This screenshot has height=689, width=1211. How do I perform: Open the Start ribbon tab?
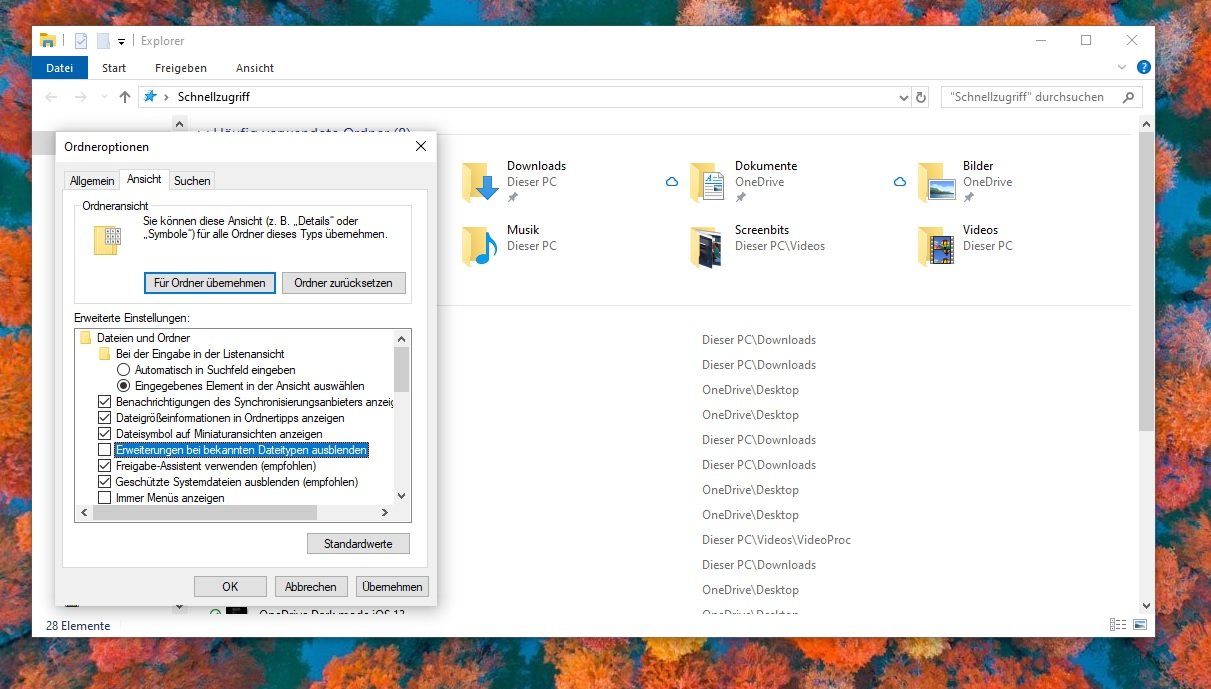(x=114, y=68)
